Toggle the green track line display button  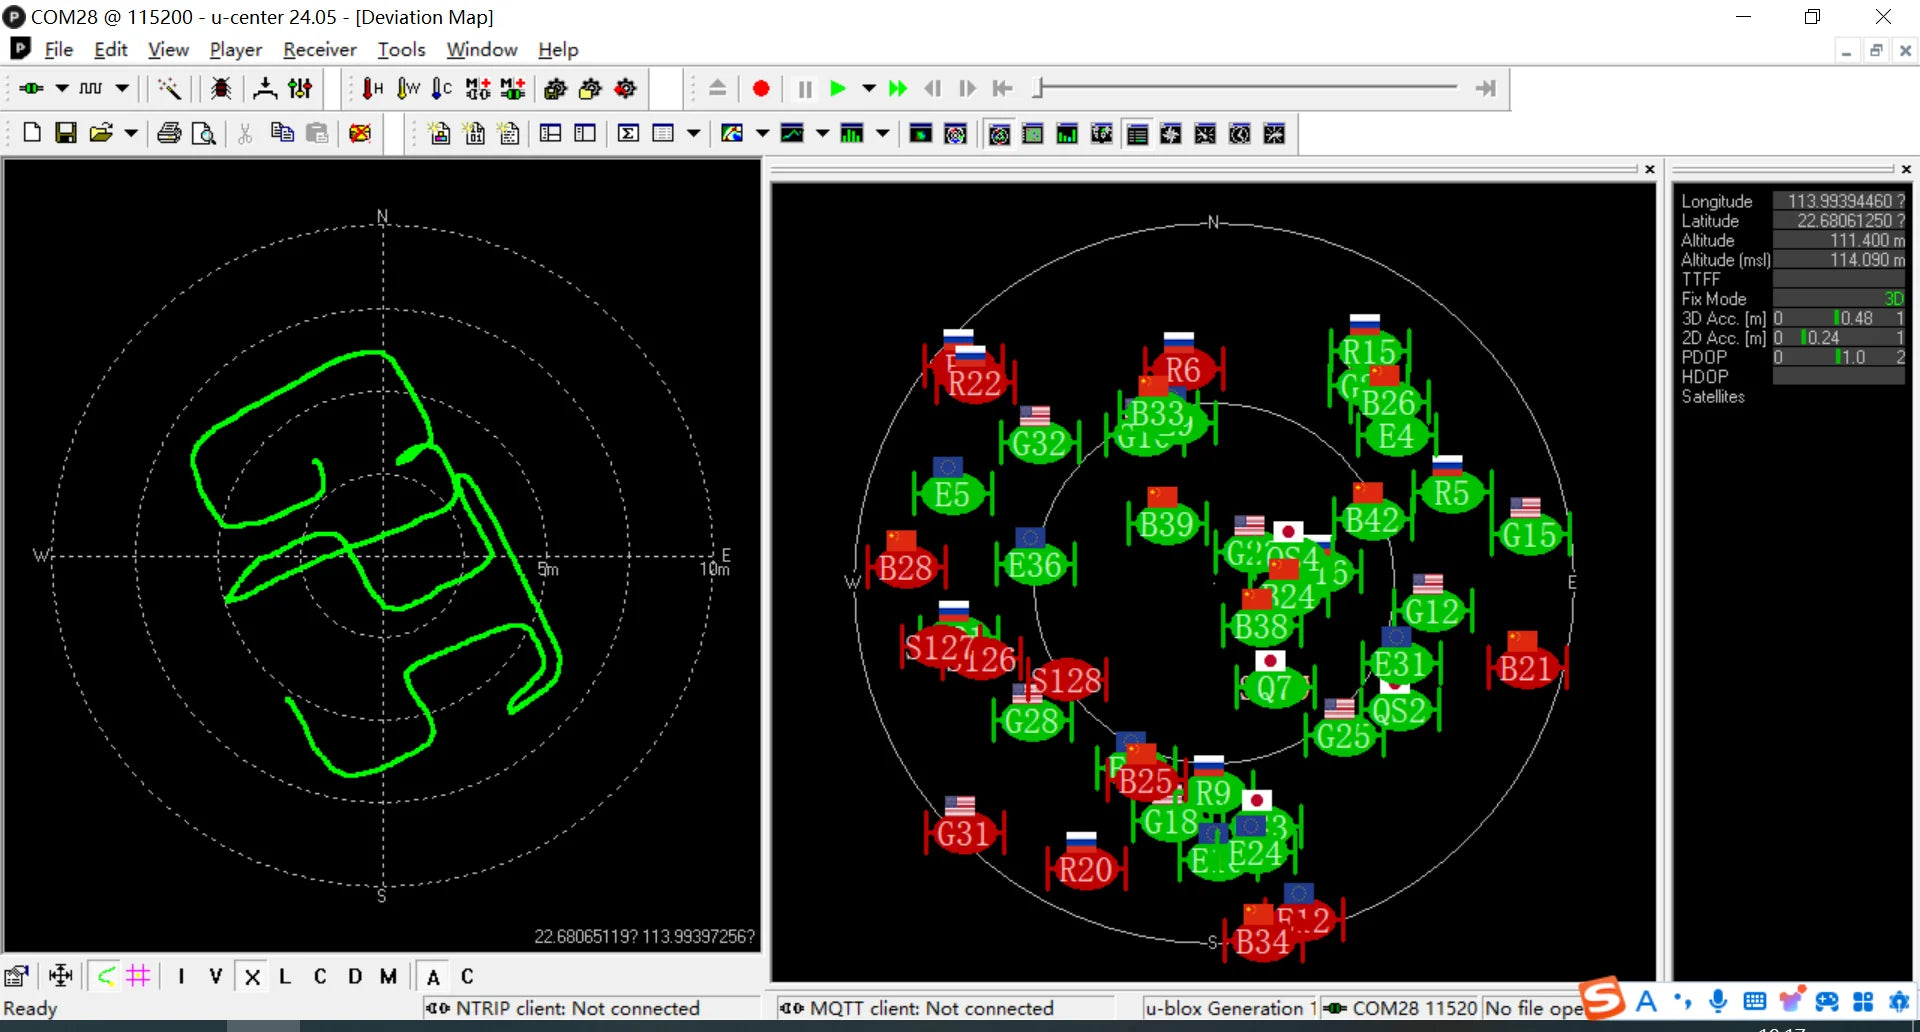[106, 975]
